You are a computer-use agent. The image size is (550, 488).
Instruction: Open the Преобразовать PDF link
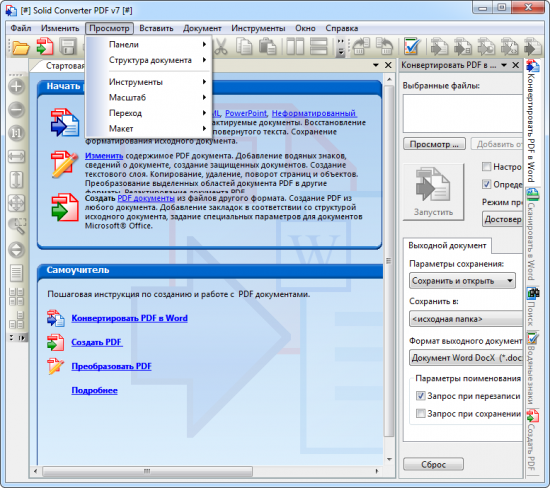(x=112, y=366)
